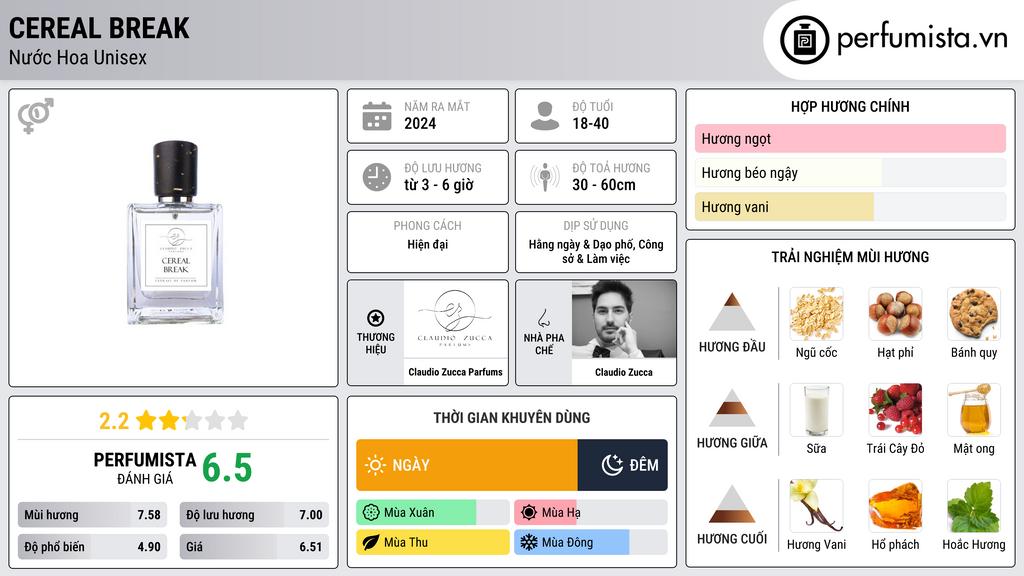Click the spring flower icon
1024x576 pixels.
pyautogui.click(x=371, y=513)
